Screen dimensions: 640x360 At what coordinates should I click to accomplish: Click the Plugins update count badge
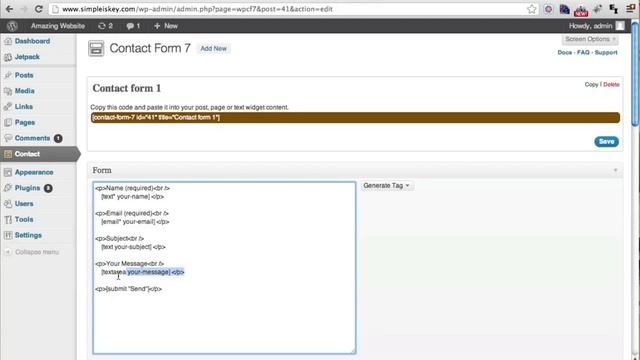(48, 188)
